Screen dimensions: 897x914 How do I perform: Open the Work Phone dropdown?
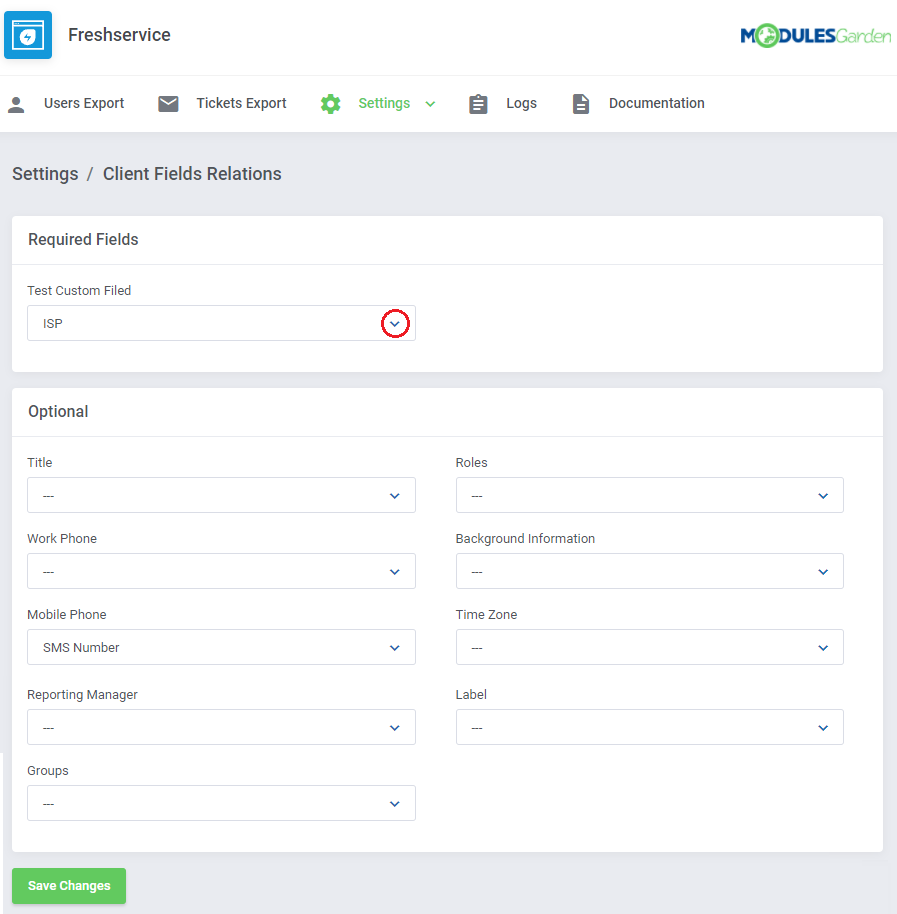(x=221, y=571)
